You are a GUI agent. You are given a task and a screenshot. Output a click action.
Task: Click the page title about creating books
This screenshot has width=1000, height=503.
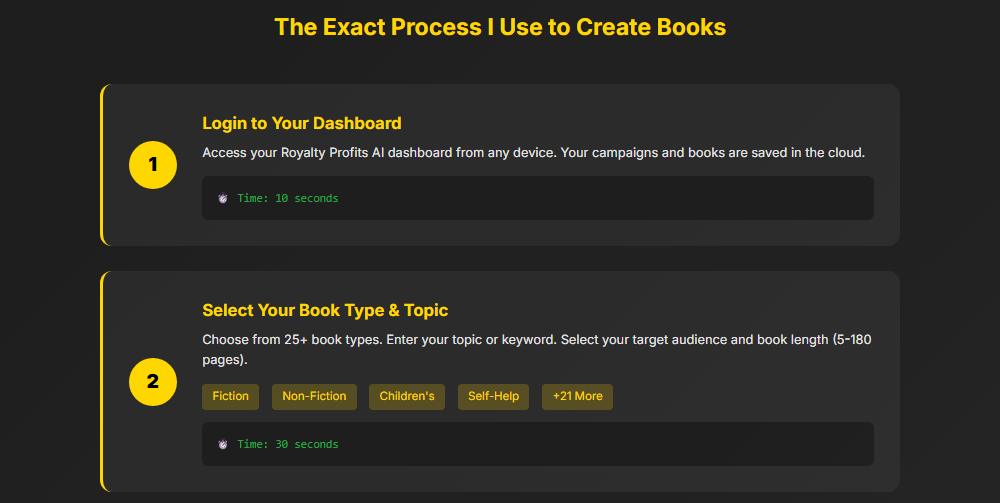500,27
